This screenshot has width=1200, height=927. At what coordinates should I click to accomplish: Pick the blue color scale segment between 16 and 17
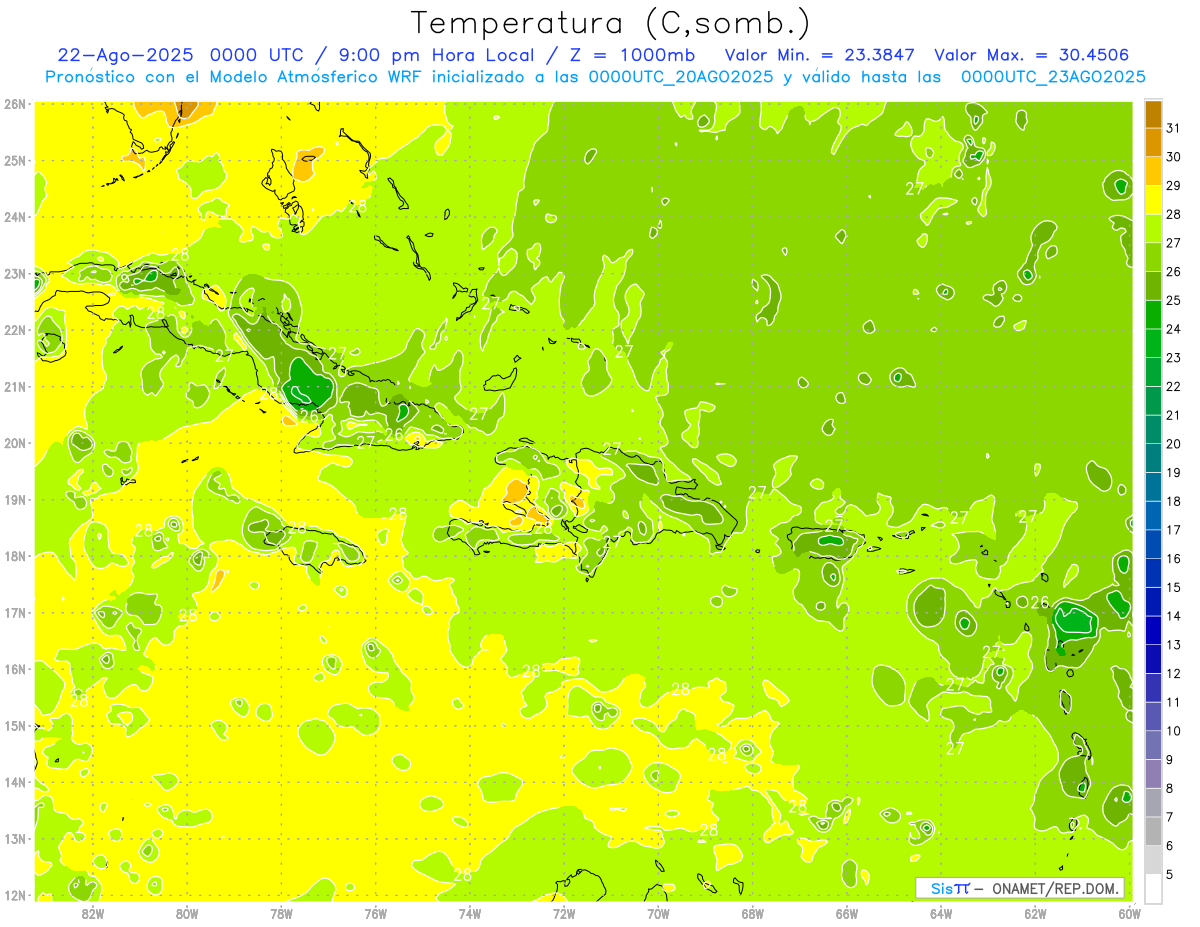1153,544
